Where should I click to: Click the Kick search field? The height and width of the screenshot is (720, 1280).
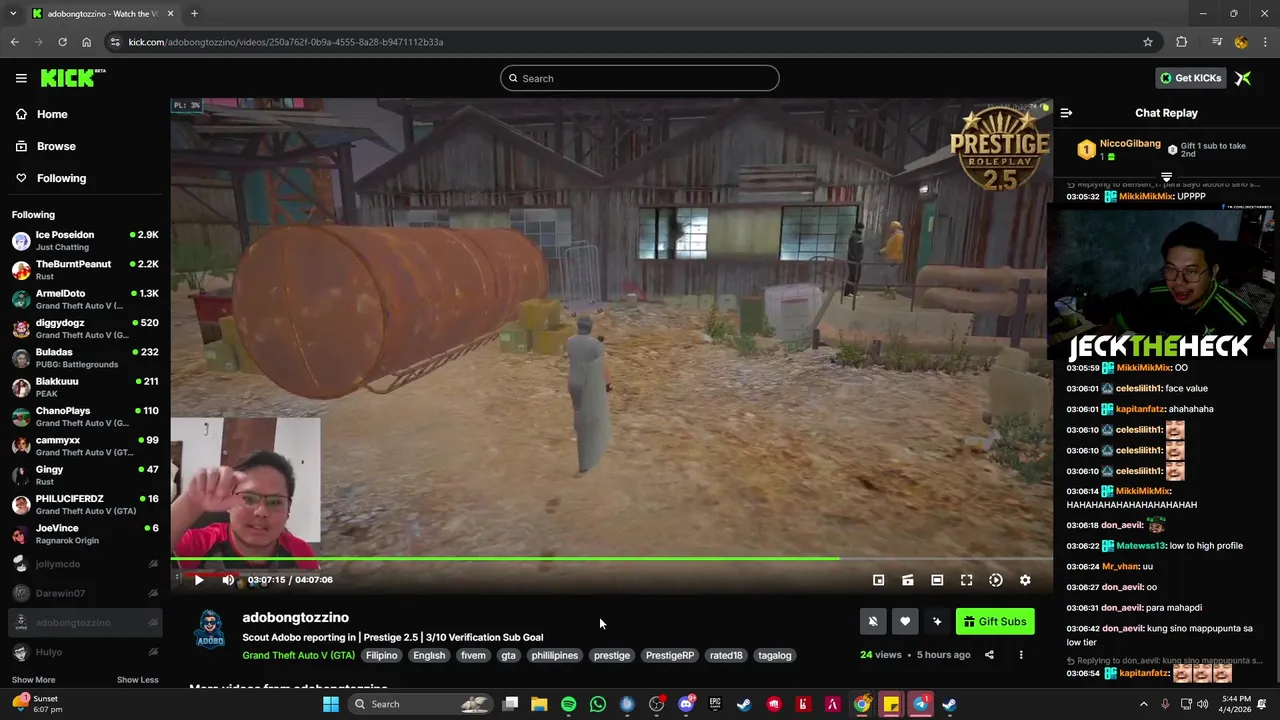tap(640, 78)
